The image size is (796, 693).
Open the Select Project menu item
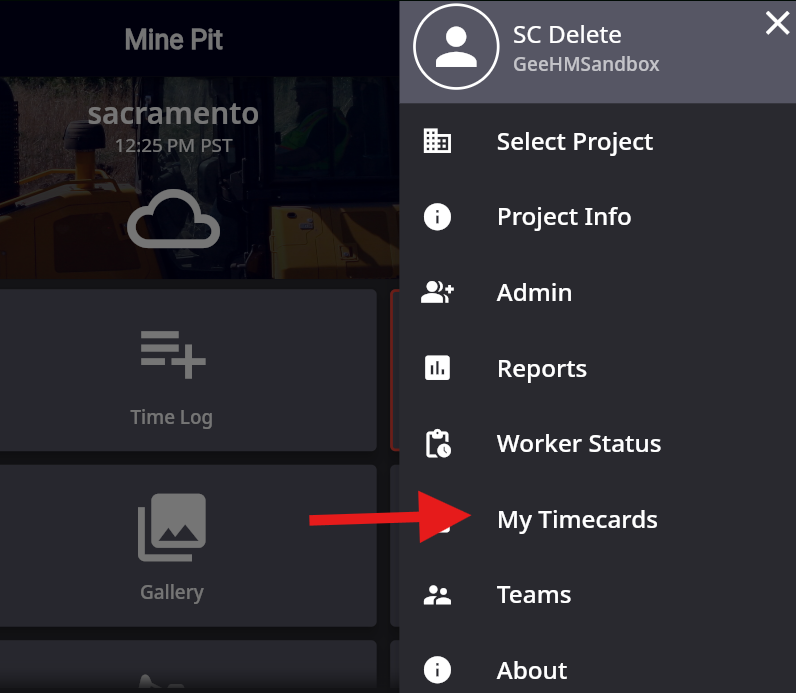coord(574,142)
